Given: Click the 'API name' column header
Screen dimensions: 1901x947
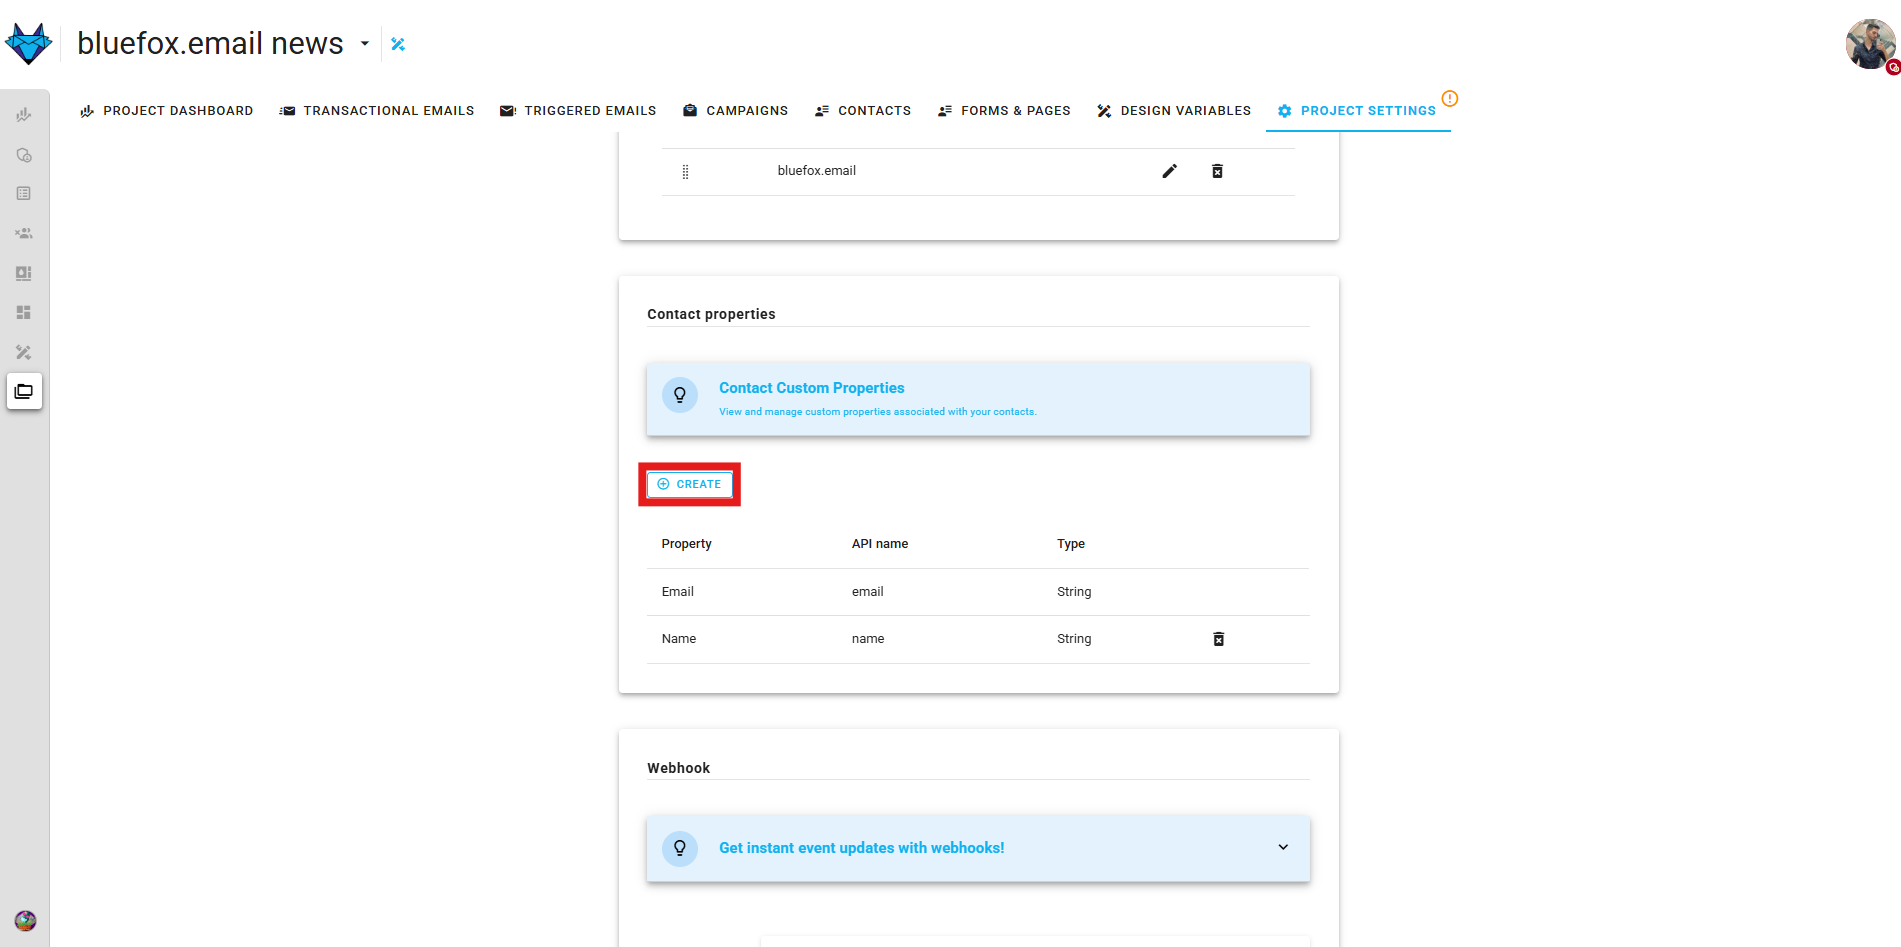Looking at the screenshot, I should (x=879, y=544).
